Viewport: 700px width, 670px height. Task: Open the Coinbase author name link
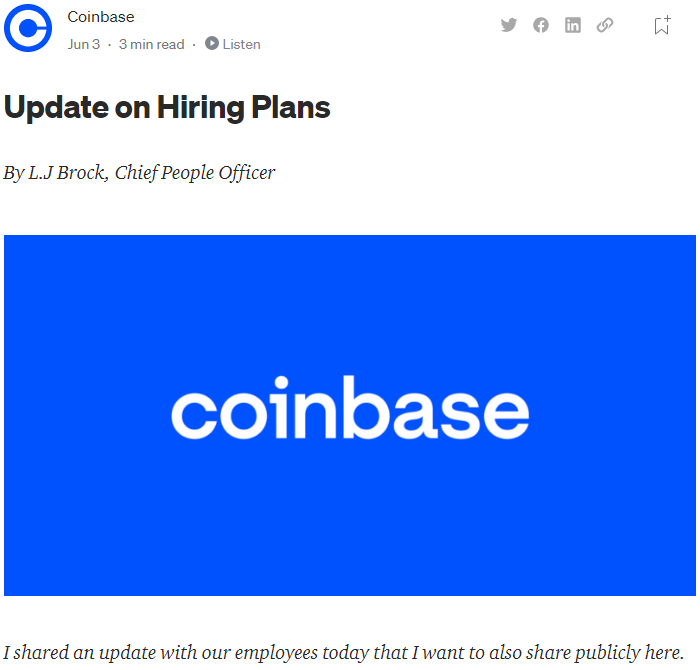click(x=101, y=17)
